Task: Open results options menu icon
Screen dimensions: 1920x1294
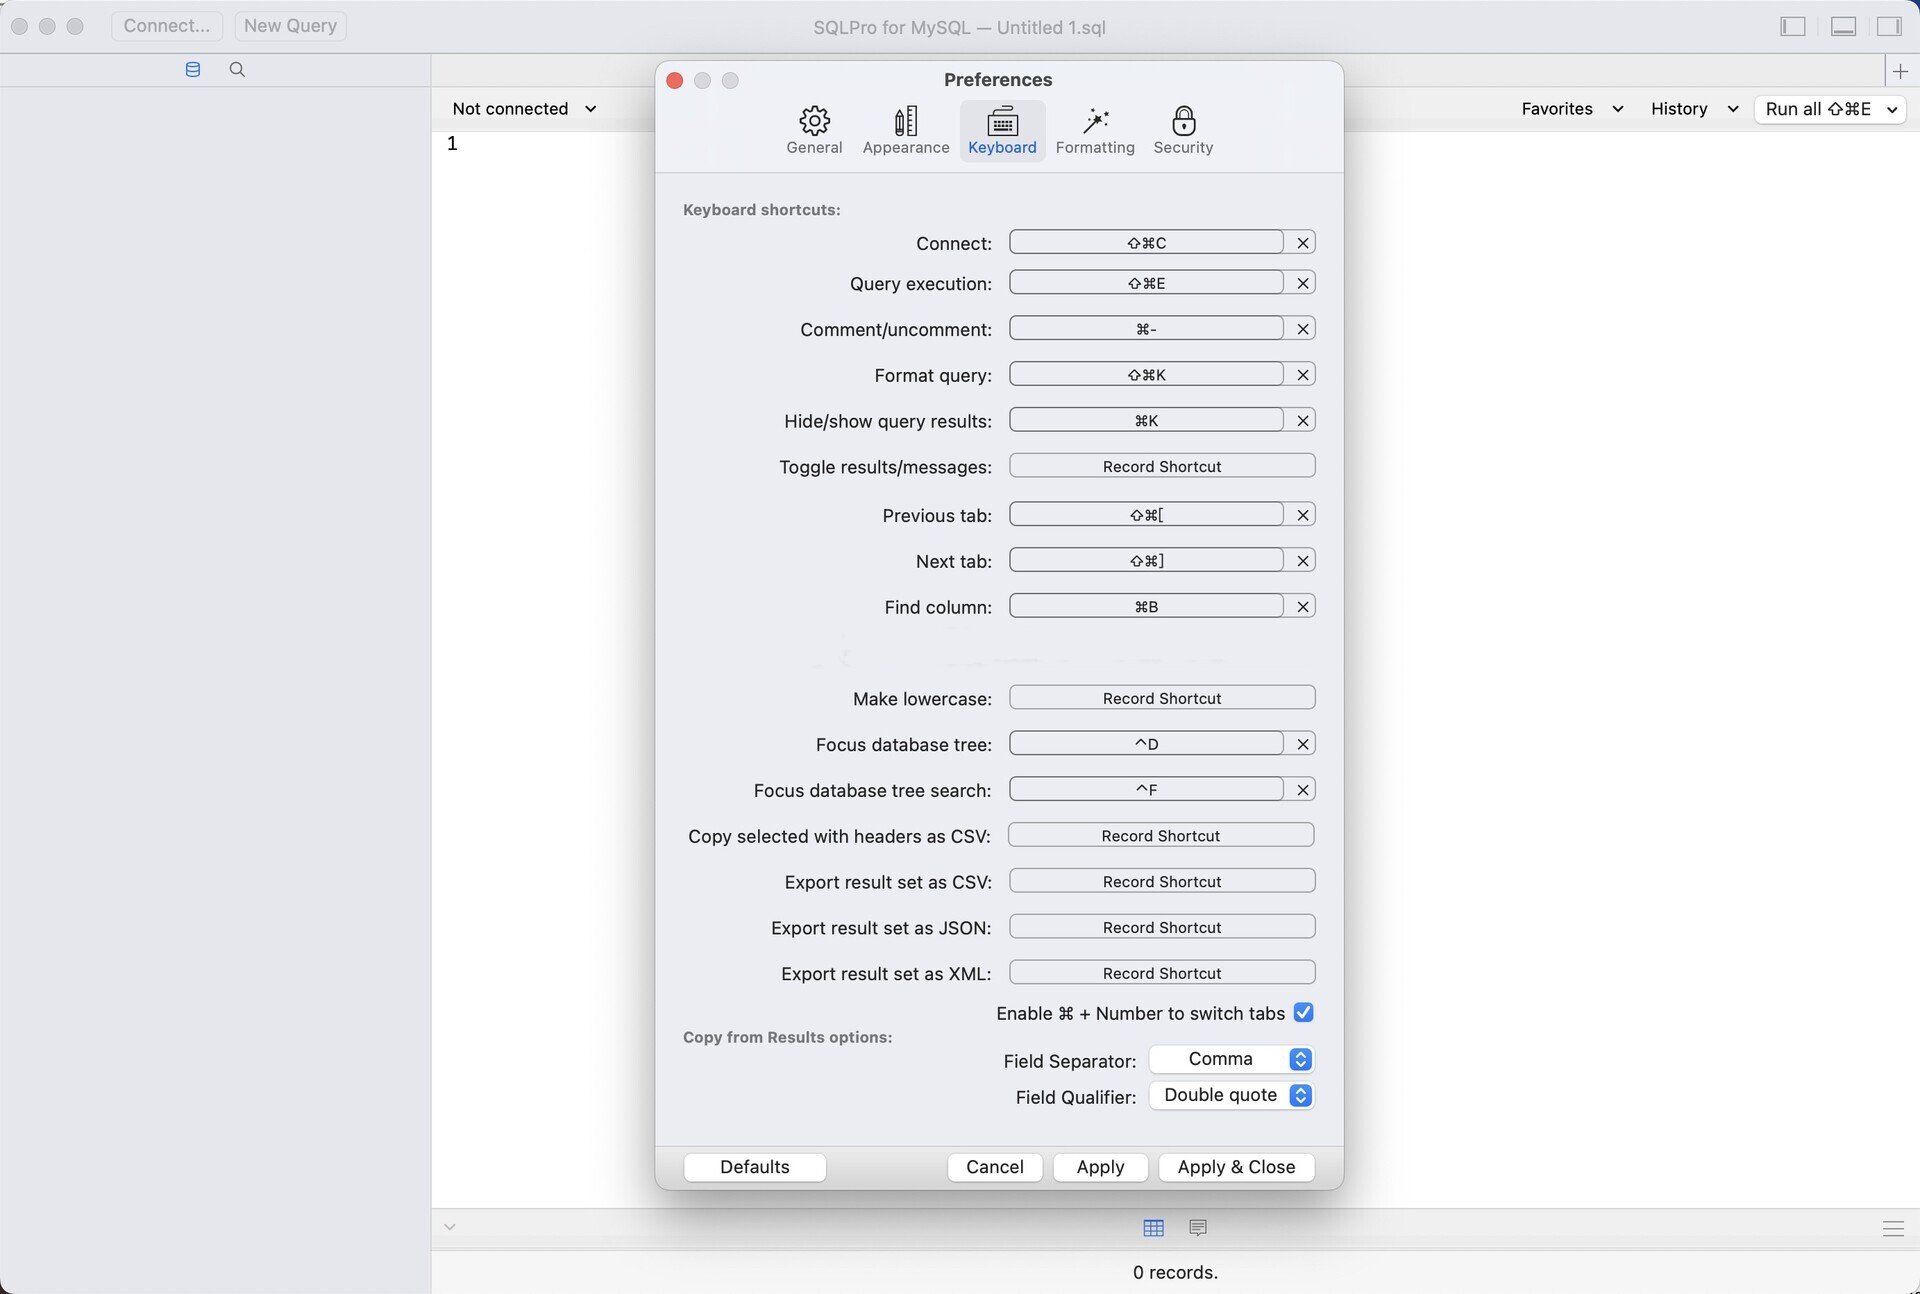Action: [1893, 1229]
